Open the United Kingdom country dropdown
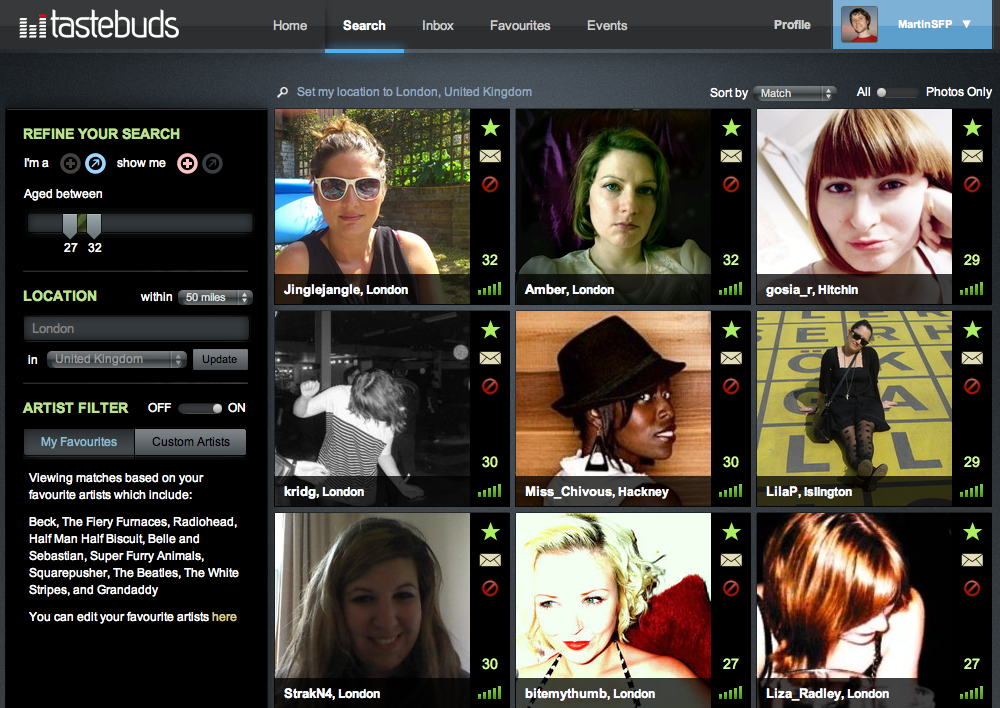1000x708 pixels. pos(117,359)
